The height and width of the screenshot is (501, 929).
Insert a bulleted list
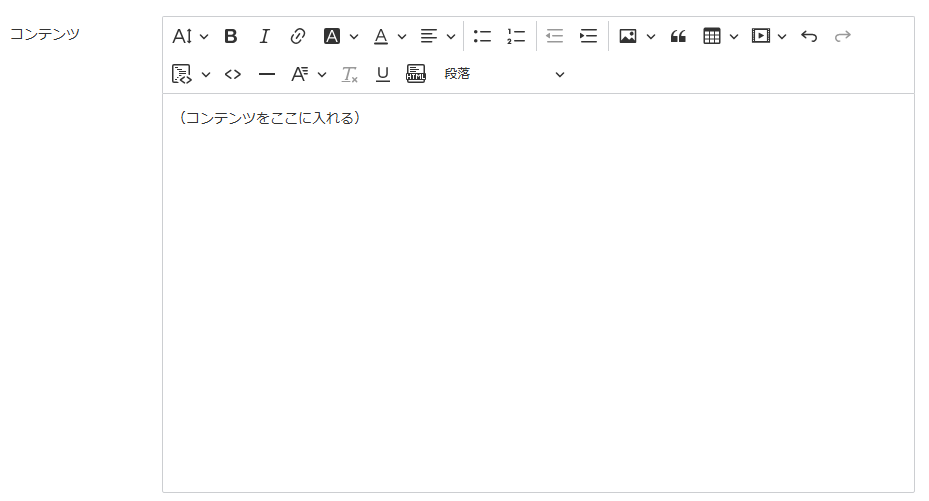coord(482,36)
